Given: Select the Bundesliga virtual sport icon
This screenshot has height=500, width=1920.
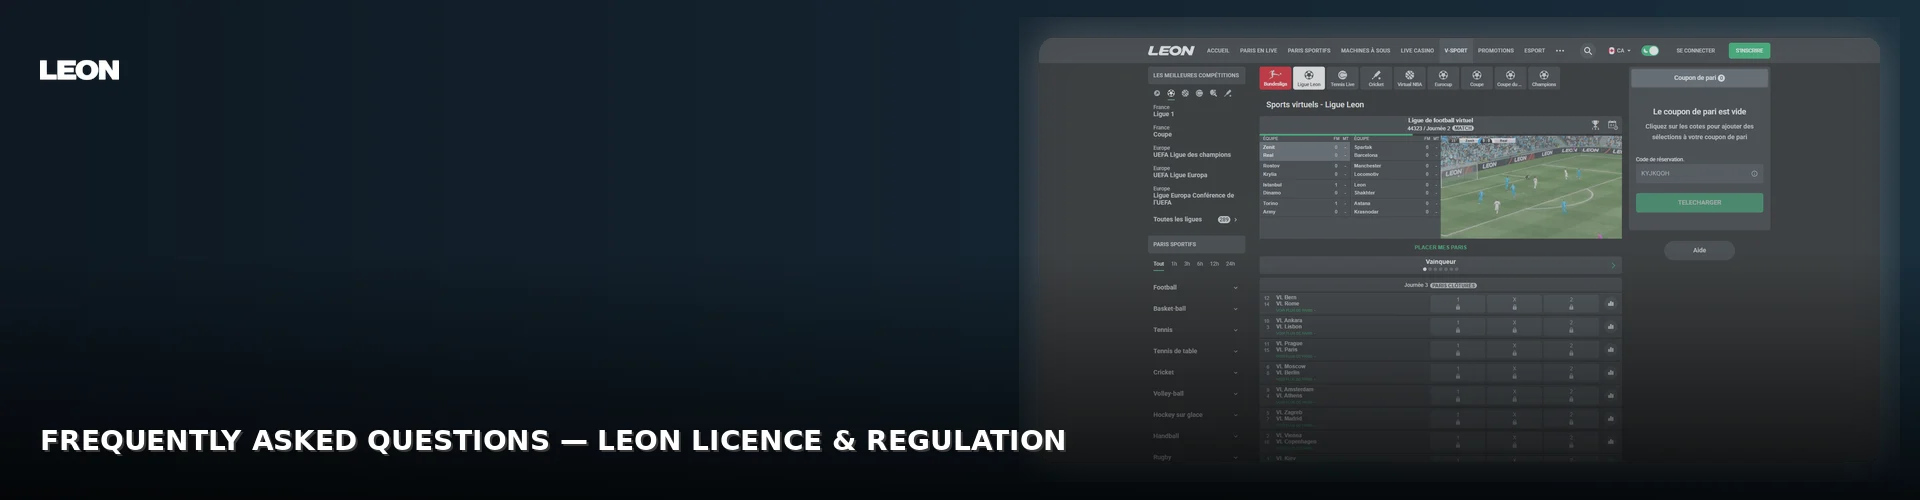Looking at the screenshot, I should point(1275,78).
